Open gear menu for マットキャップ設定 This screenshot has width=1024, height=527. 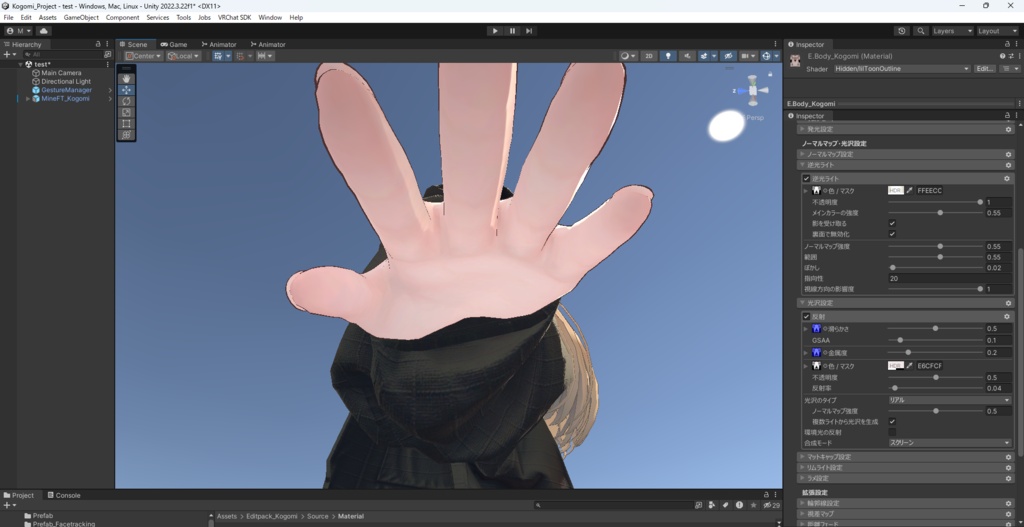[x=1008, y=457]
